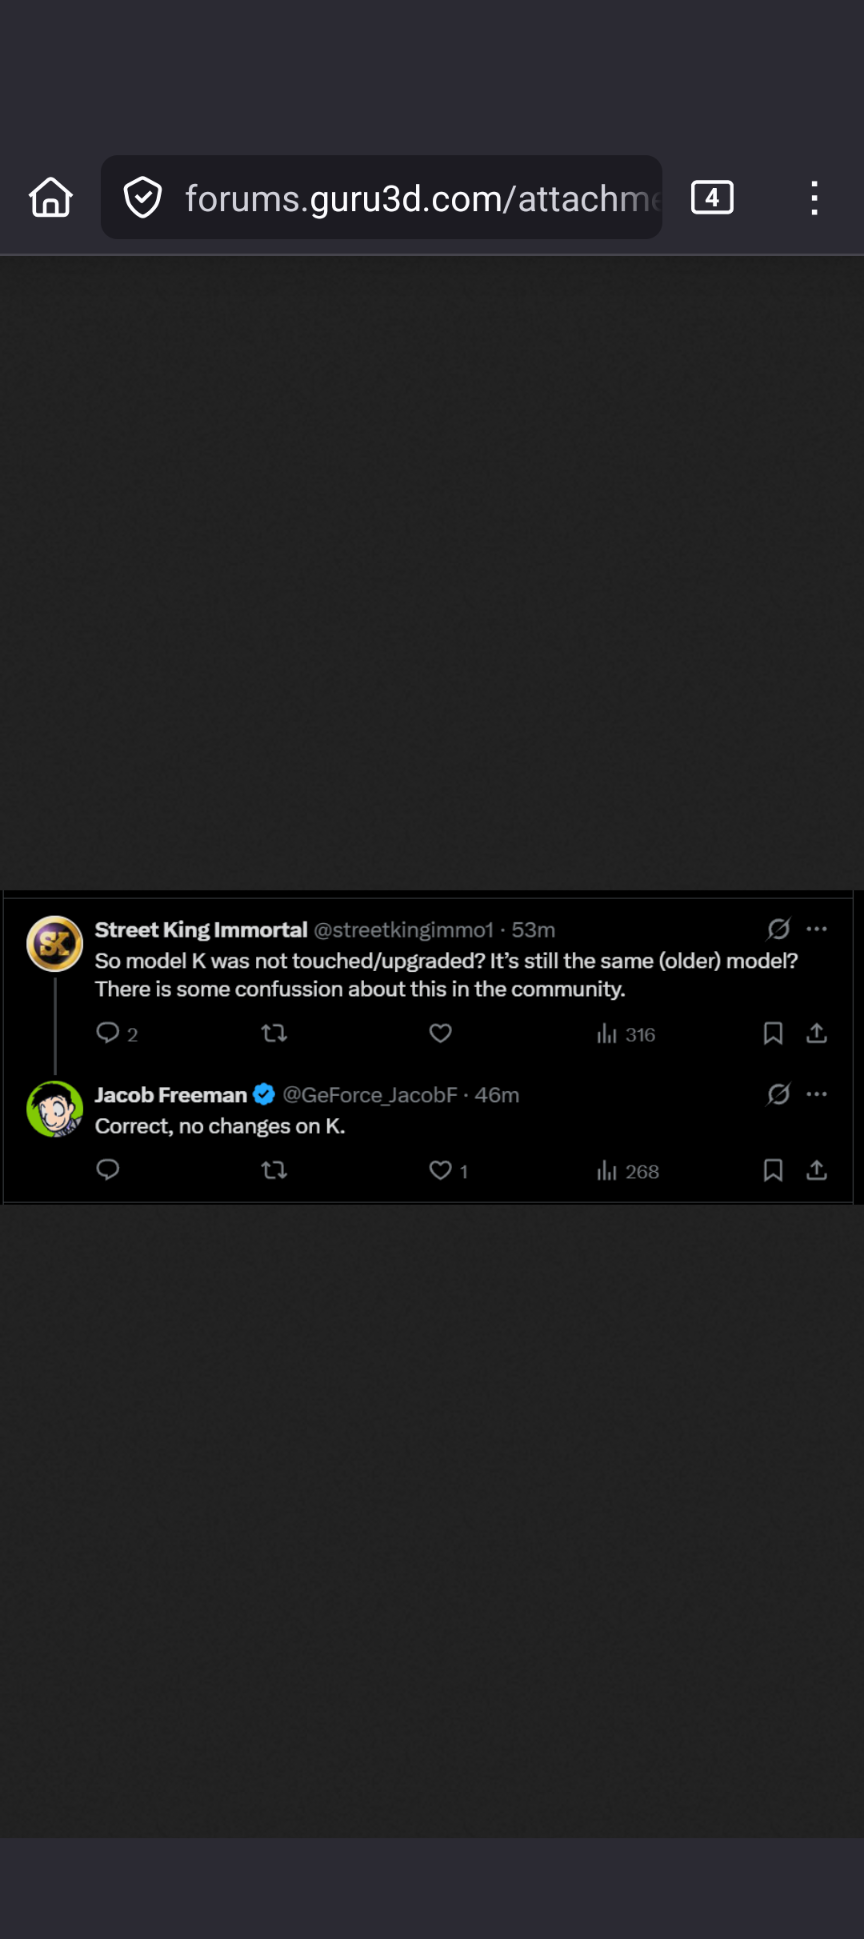The height and width of the screenshot is (1939, 864).
Task: Click the privacy shield in the address bar
Action: (x=143, y=197)
